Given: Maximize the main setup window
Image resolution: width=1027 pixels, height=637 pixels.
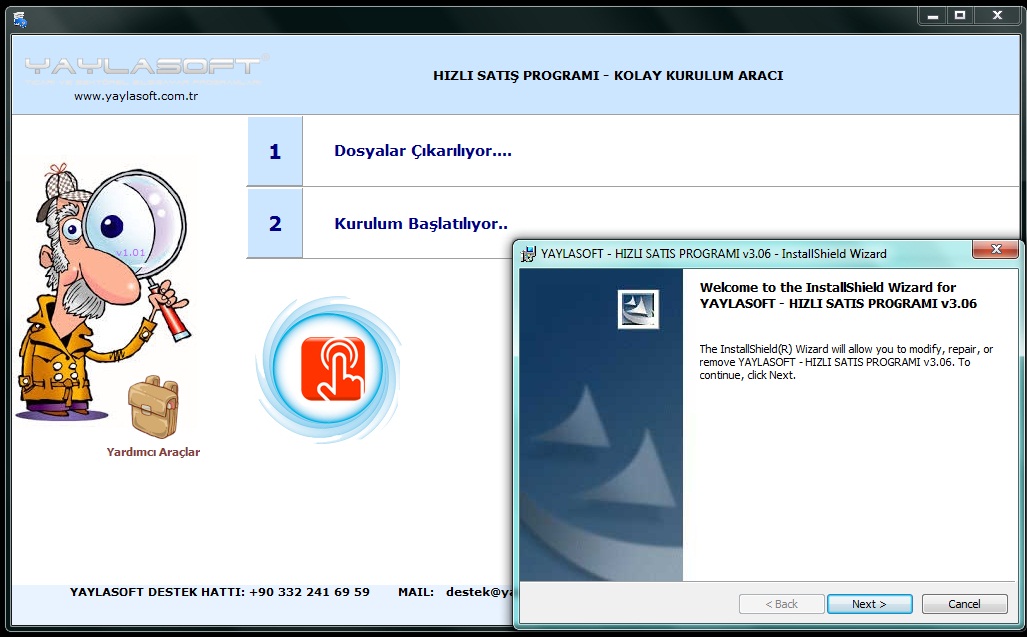Looking at the screenshot, I should pyautogui.click(x=960, y=16).
